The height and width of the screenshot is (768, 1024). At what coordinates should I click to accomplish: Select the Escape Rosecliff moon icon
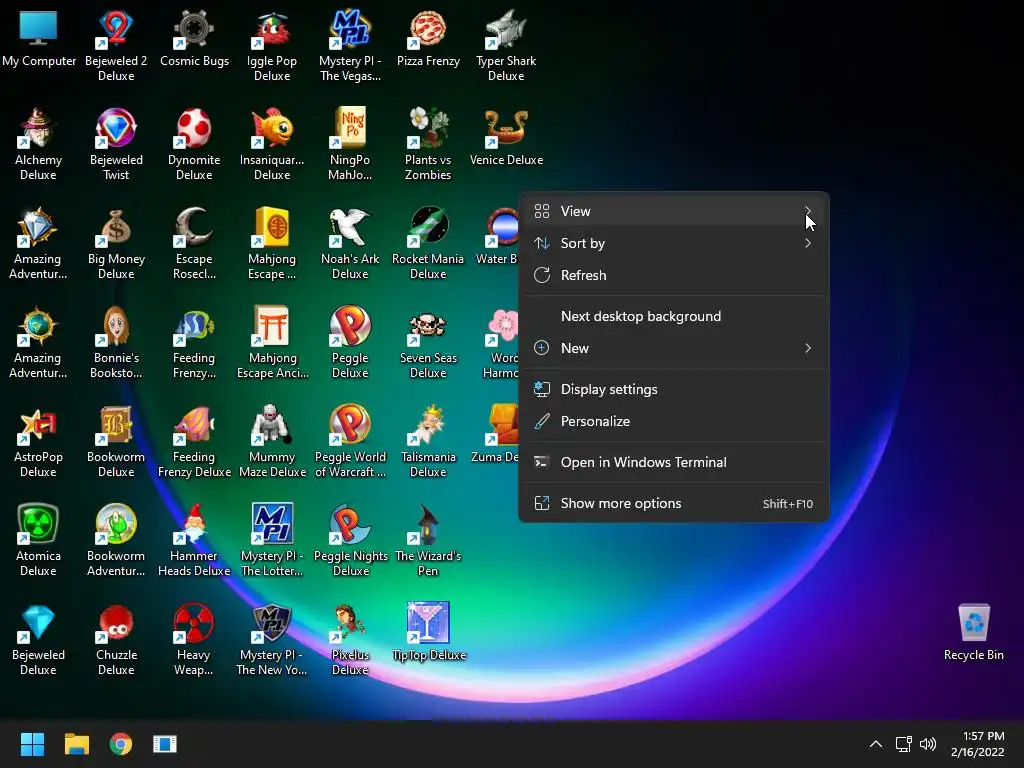(x=195, y=227)
